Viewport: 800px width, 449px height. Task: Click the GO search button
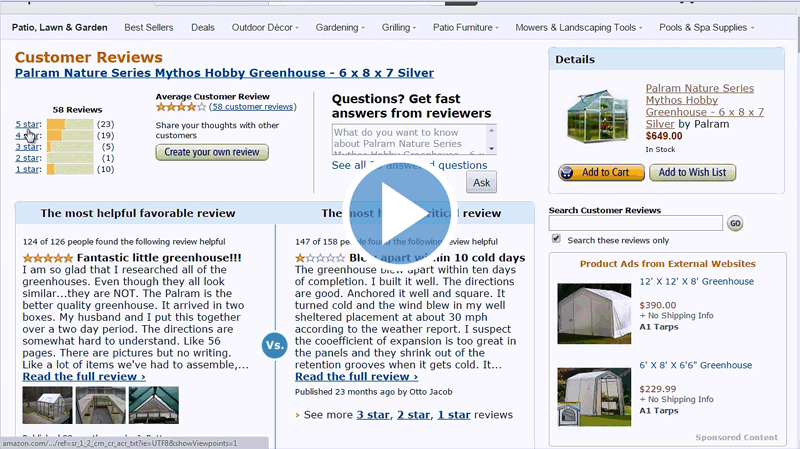(735, 223)
